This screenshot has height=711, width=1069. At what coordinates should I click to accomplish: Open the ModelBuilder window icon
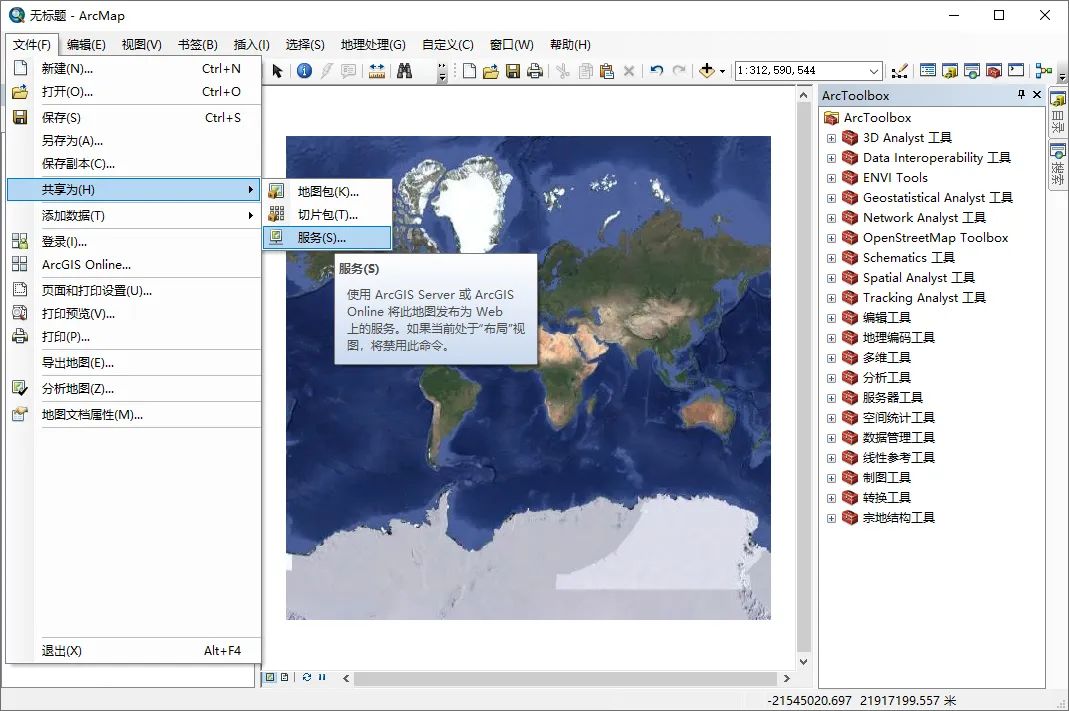pos(1043,70)
